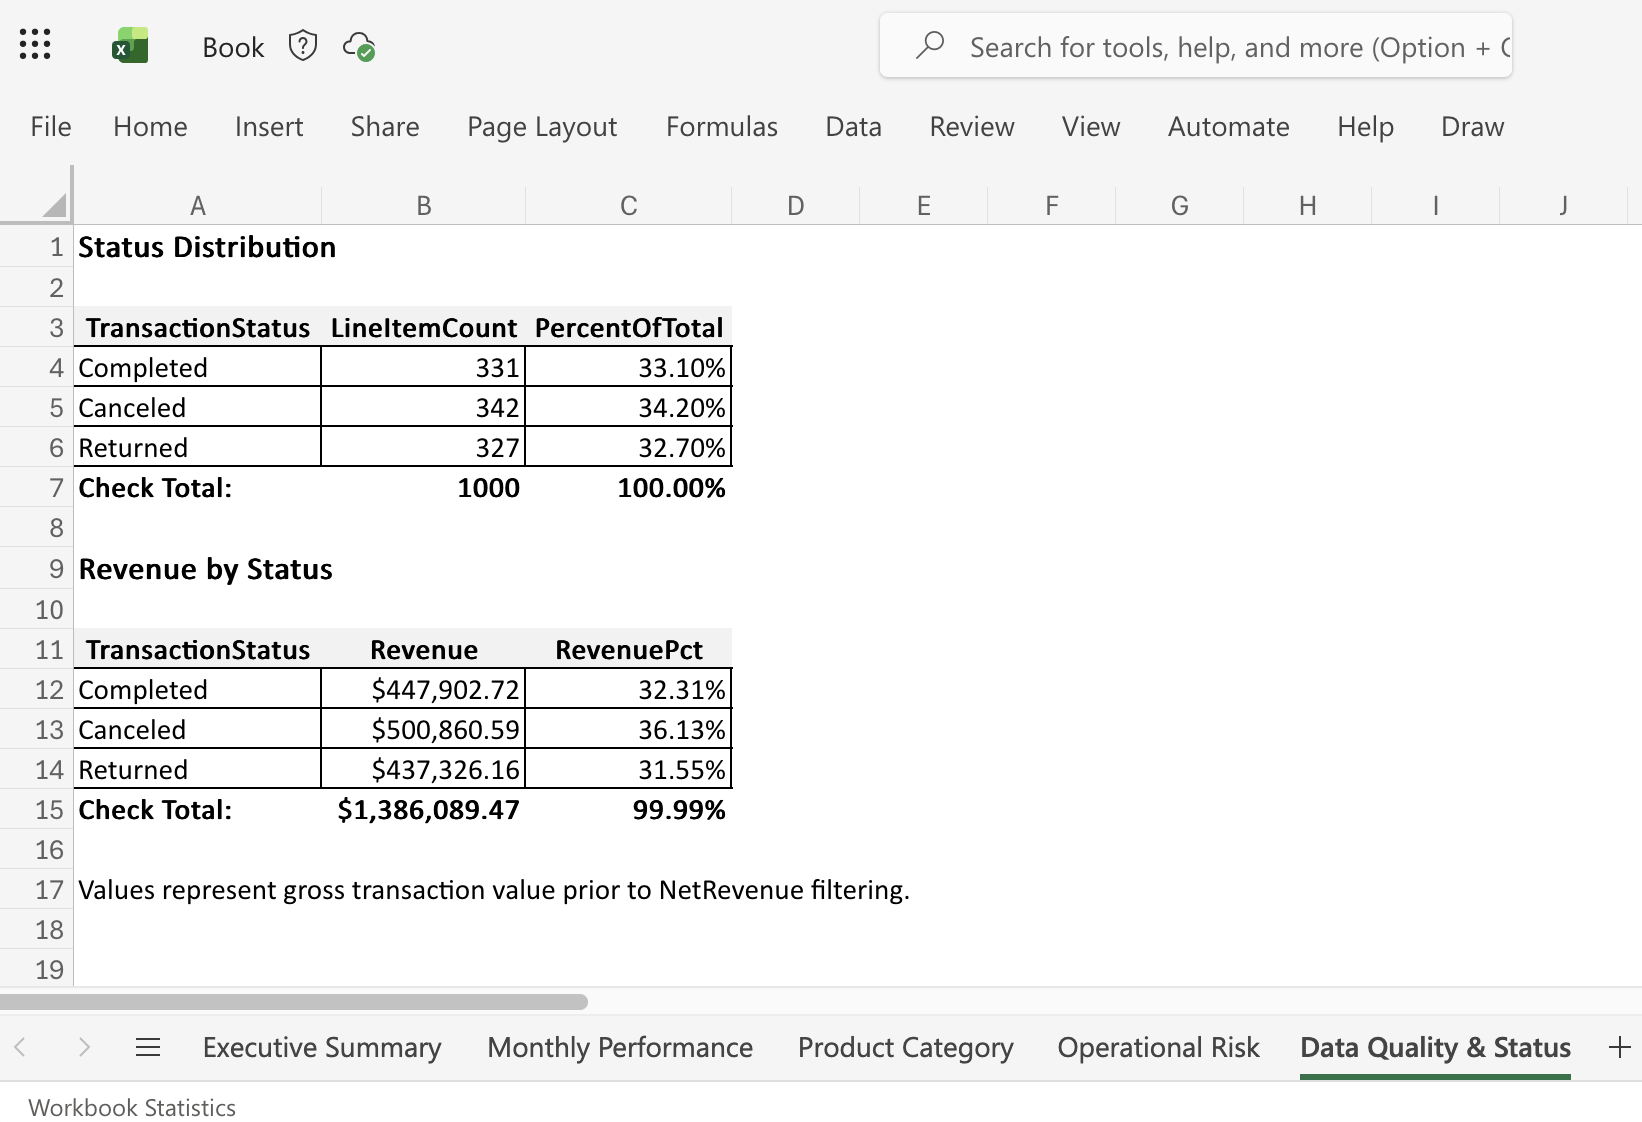Open the sheet list hamburger icon

click(x=148, y=1047)
